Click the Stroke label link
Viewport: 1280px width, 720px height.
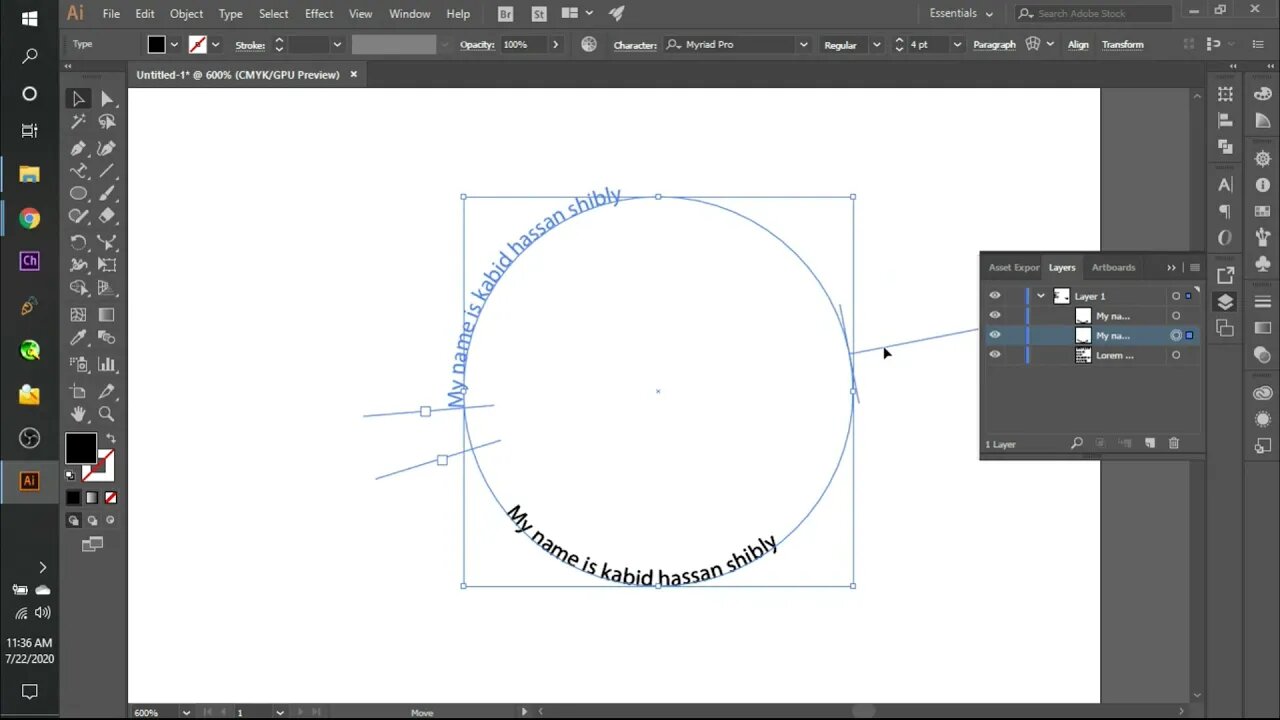pyautogui.click(x=250, y=45)
